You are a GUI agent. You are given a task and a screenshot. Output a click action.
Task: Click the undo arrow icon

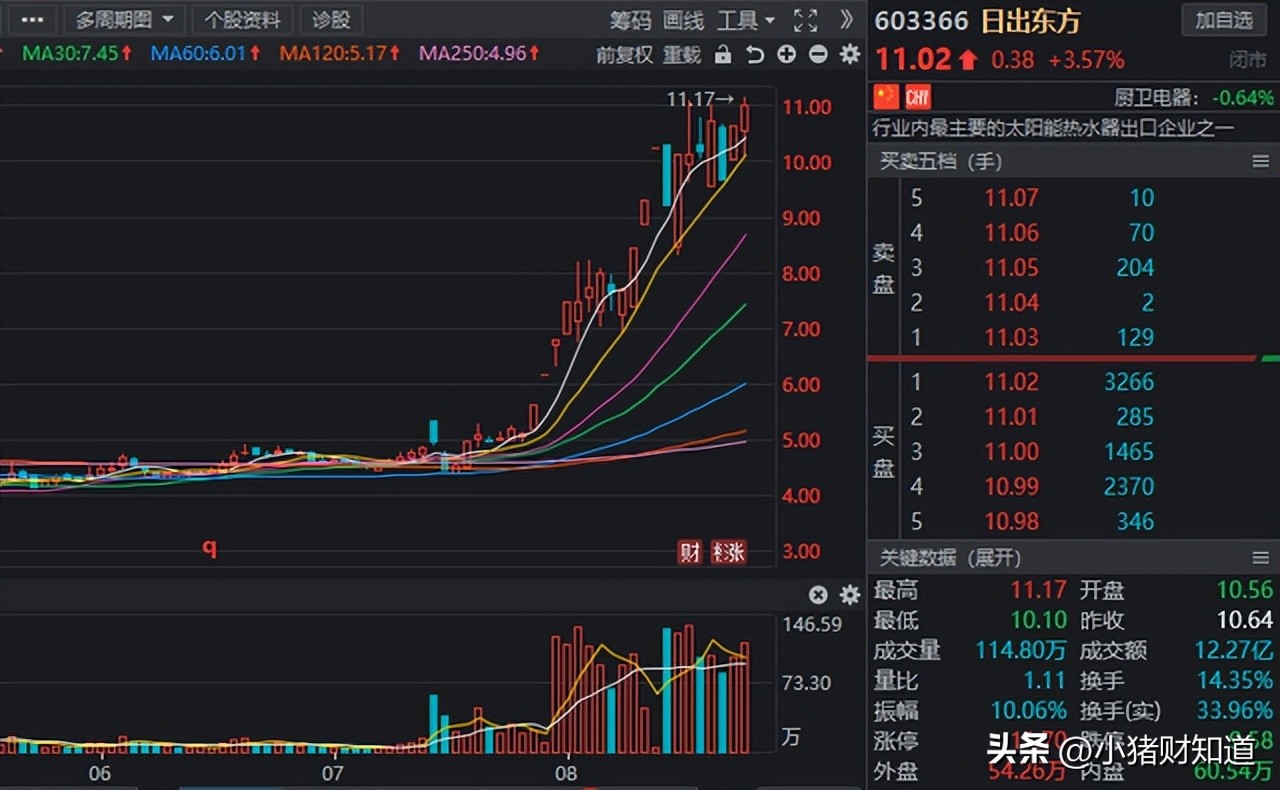[754, 55]
